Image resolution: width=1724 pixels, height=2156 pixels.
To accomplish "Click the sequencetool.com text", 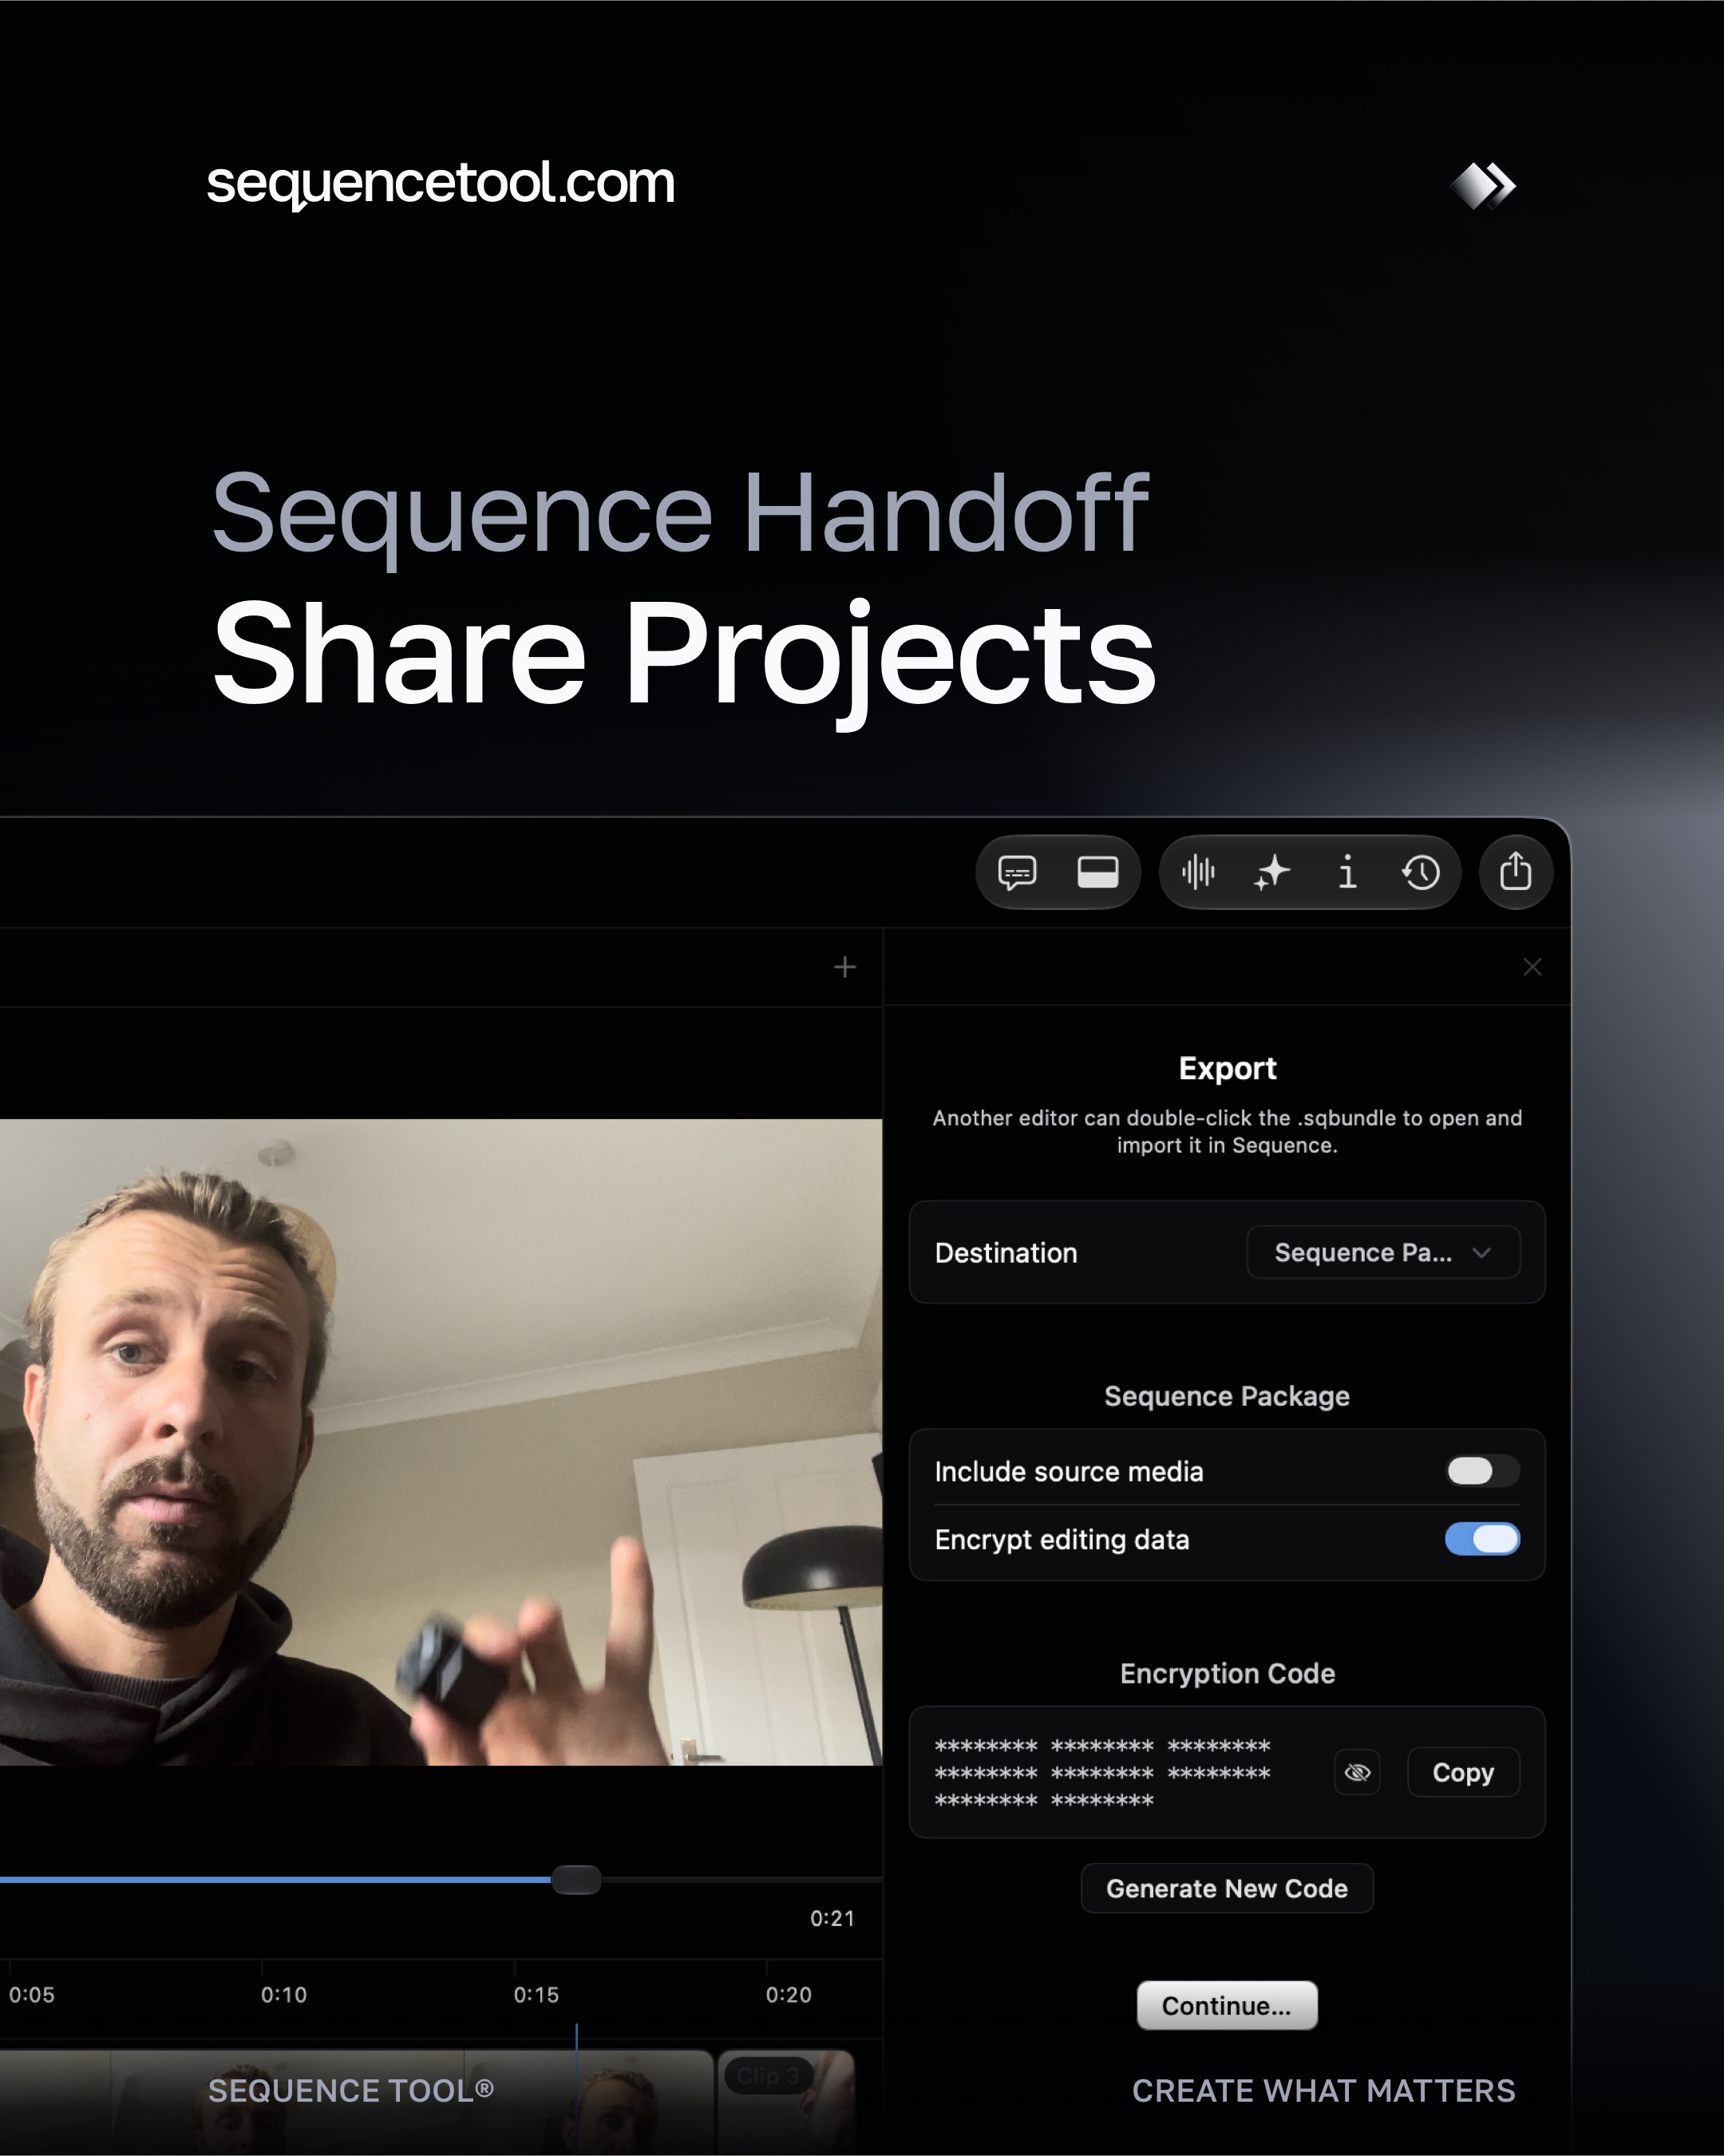I will [441, 184].
